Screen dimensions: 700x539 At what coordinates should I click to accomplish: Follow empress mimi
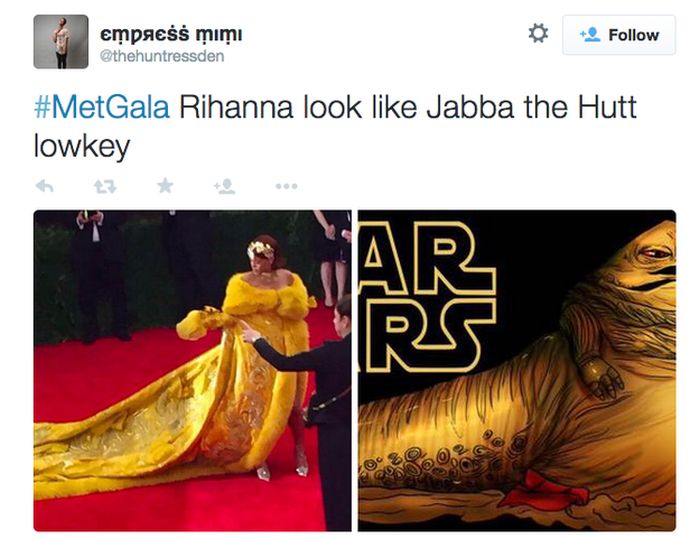(x=619, y=35)
